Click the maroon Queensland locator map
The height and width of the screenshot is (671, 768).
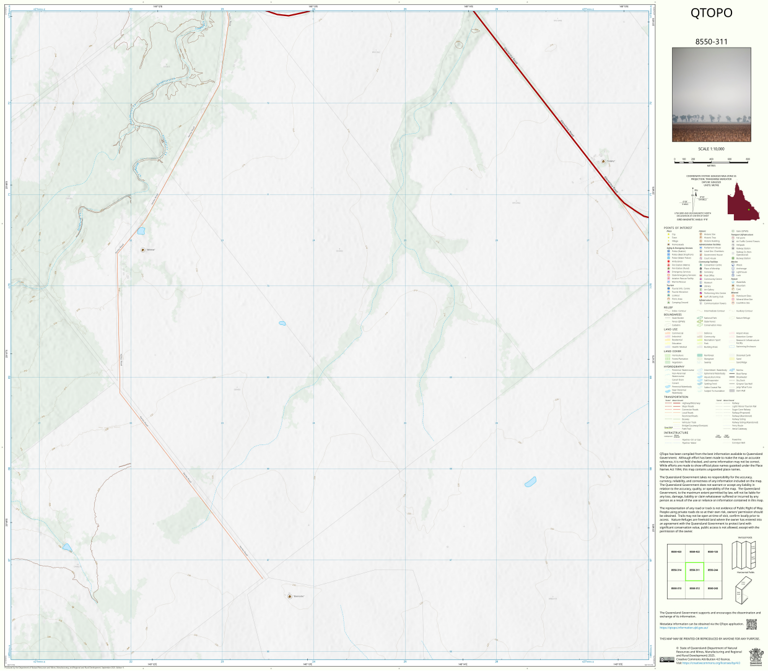point(743,201)
